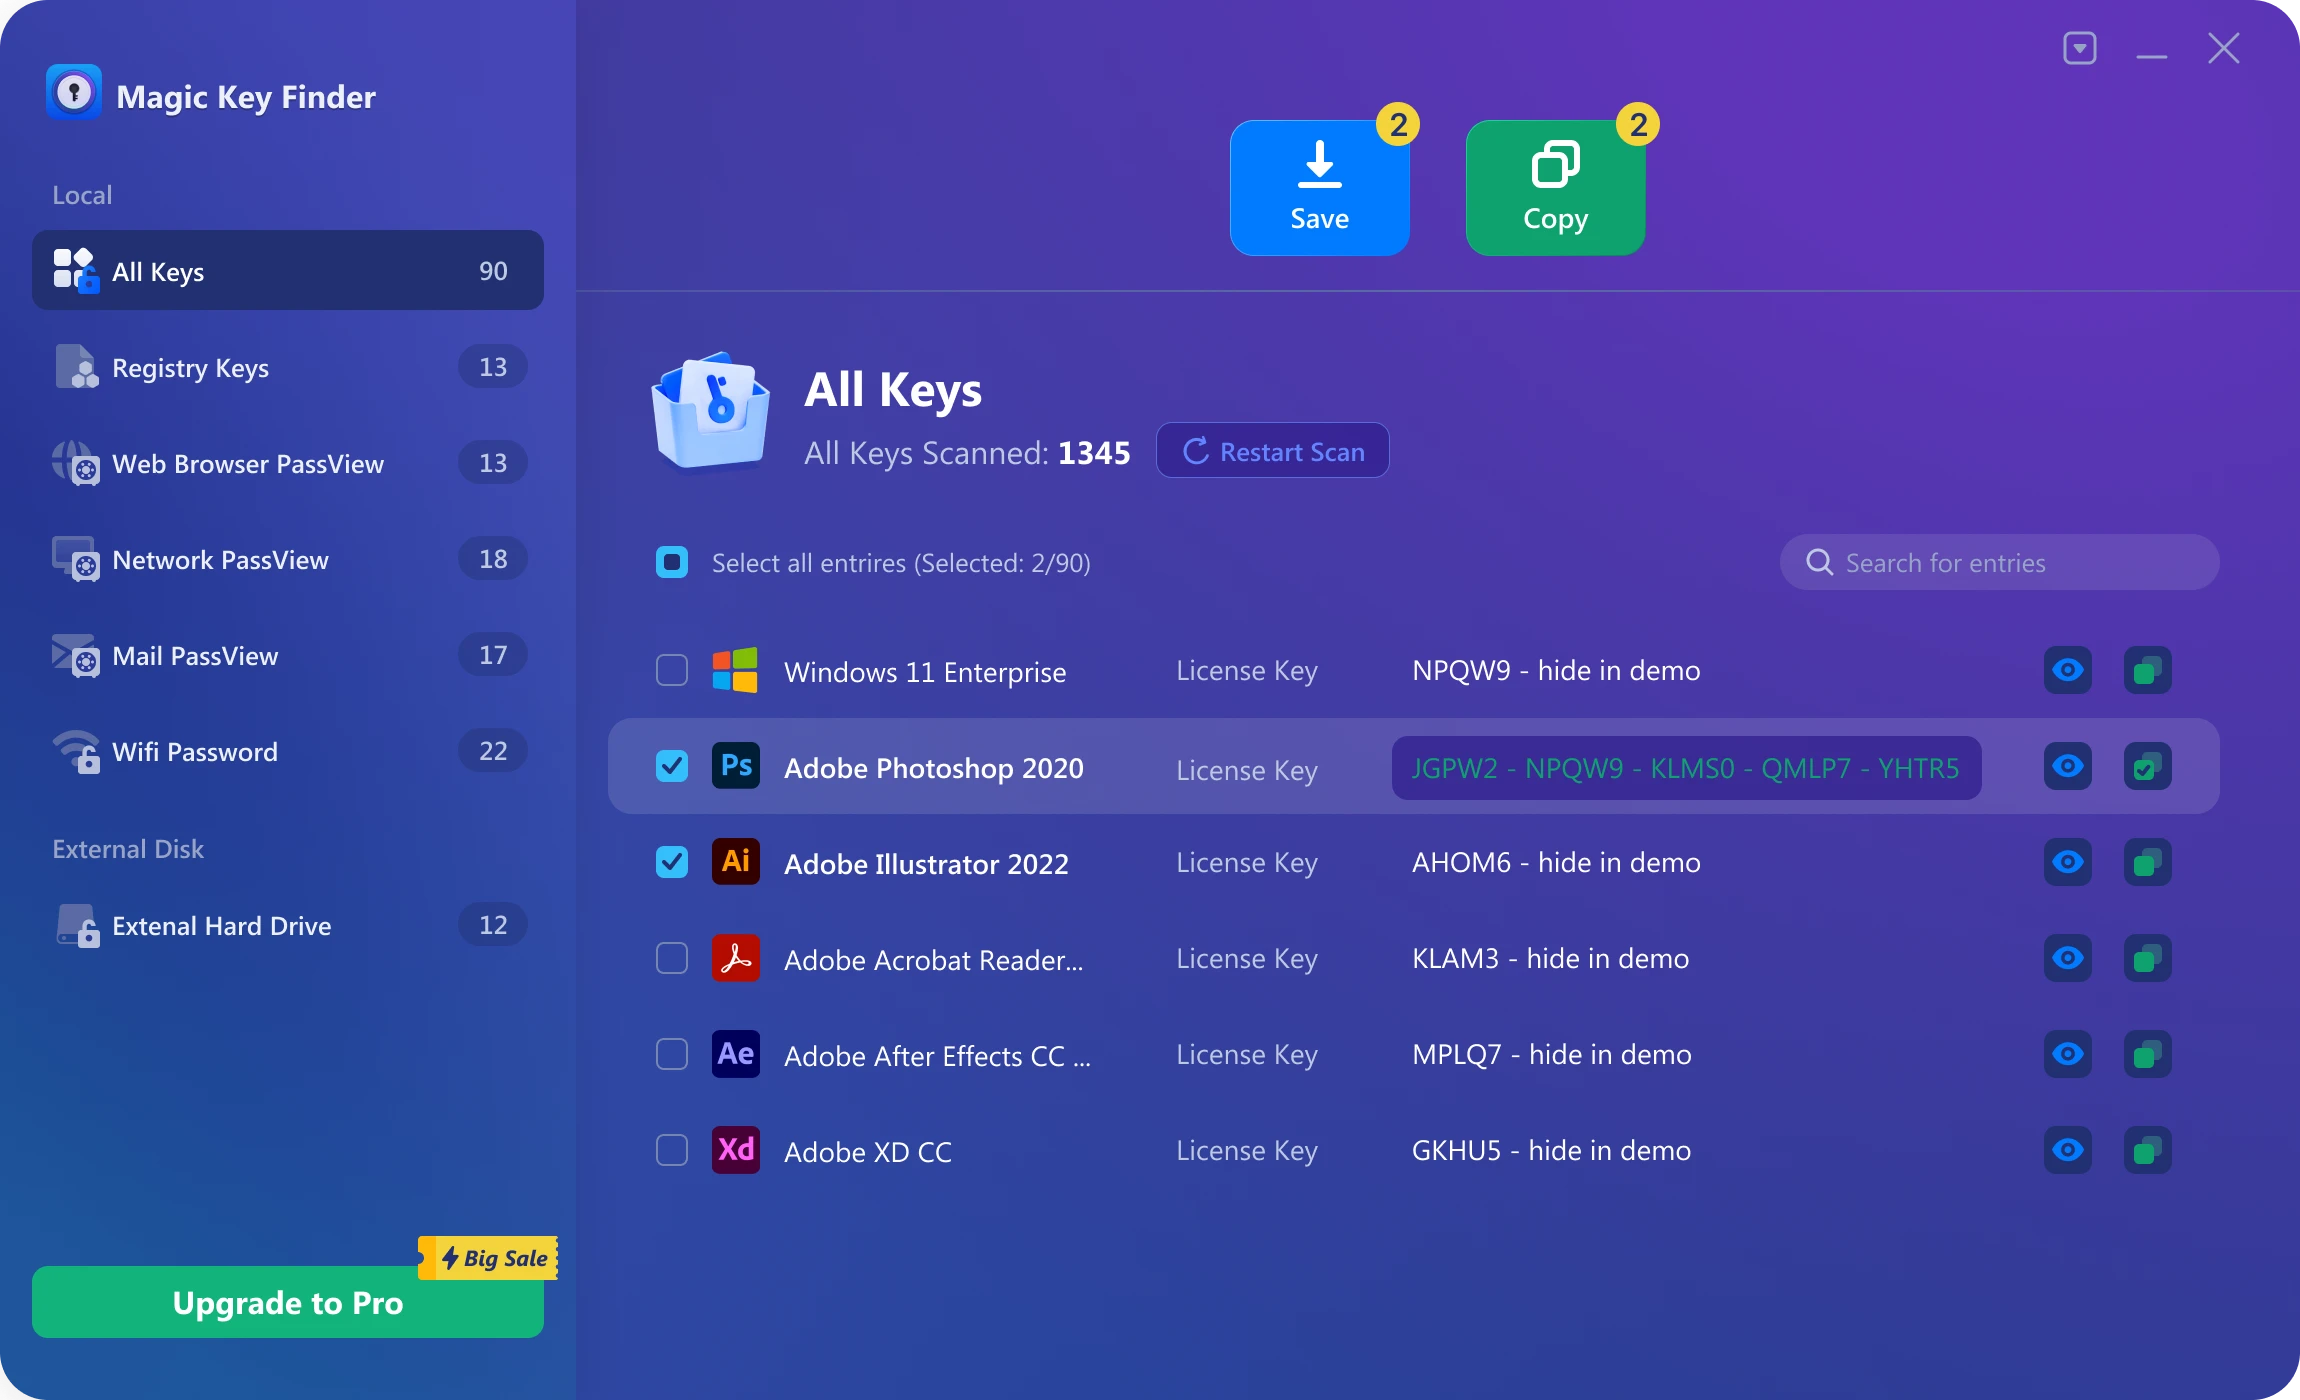
Task: Click the Restart Scan button
Action: pyautogui.click(x=1272, y=451)
